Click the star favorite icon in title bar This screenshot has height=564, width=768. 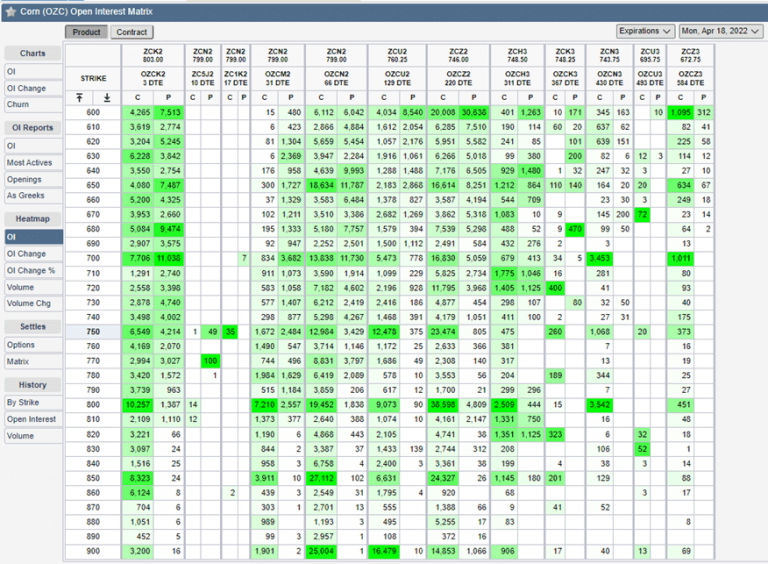[11, 11]
